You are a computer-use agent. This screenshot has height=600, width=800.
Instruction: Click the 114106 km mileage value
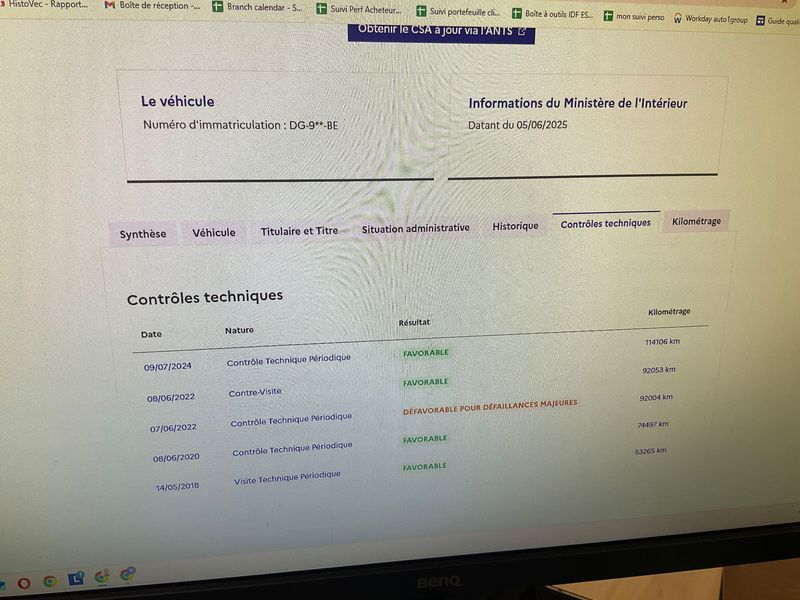pos(662,342)
